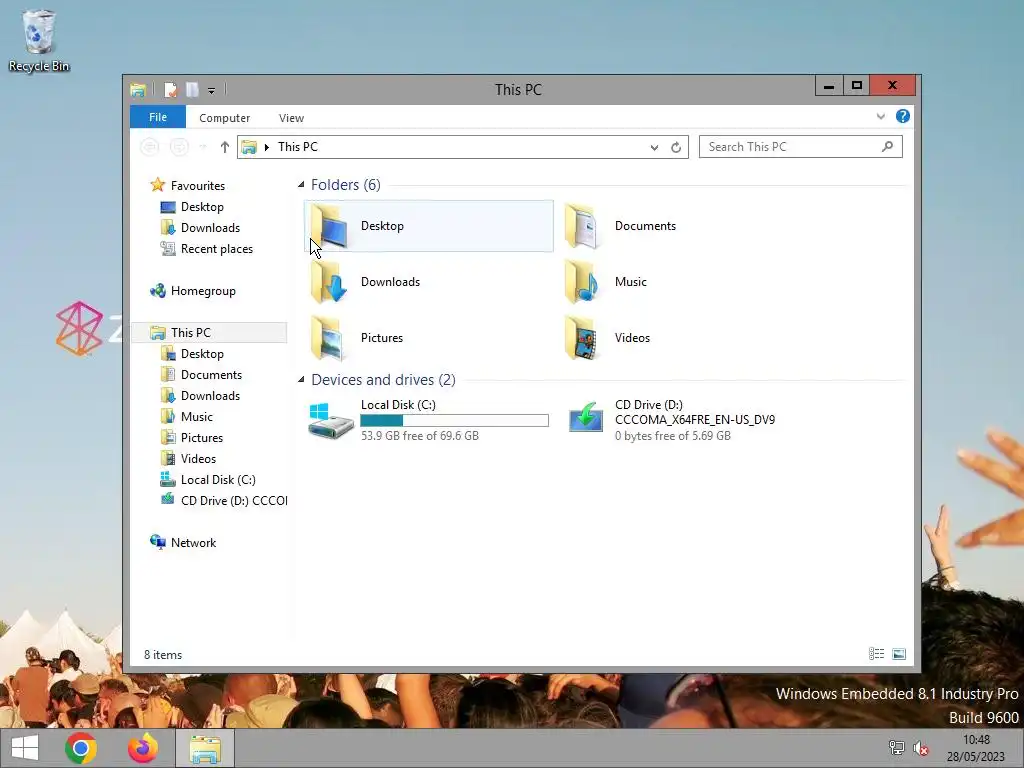Switch to Details view in status bar

876,654
